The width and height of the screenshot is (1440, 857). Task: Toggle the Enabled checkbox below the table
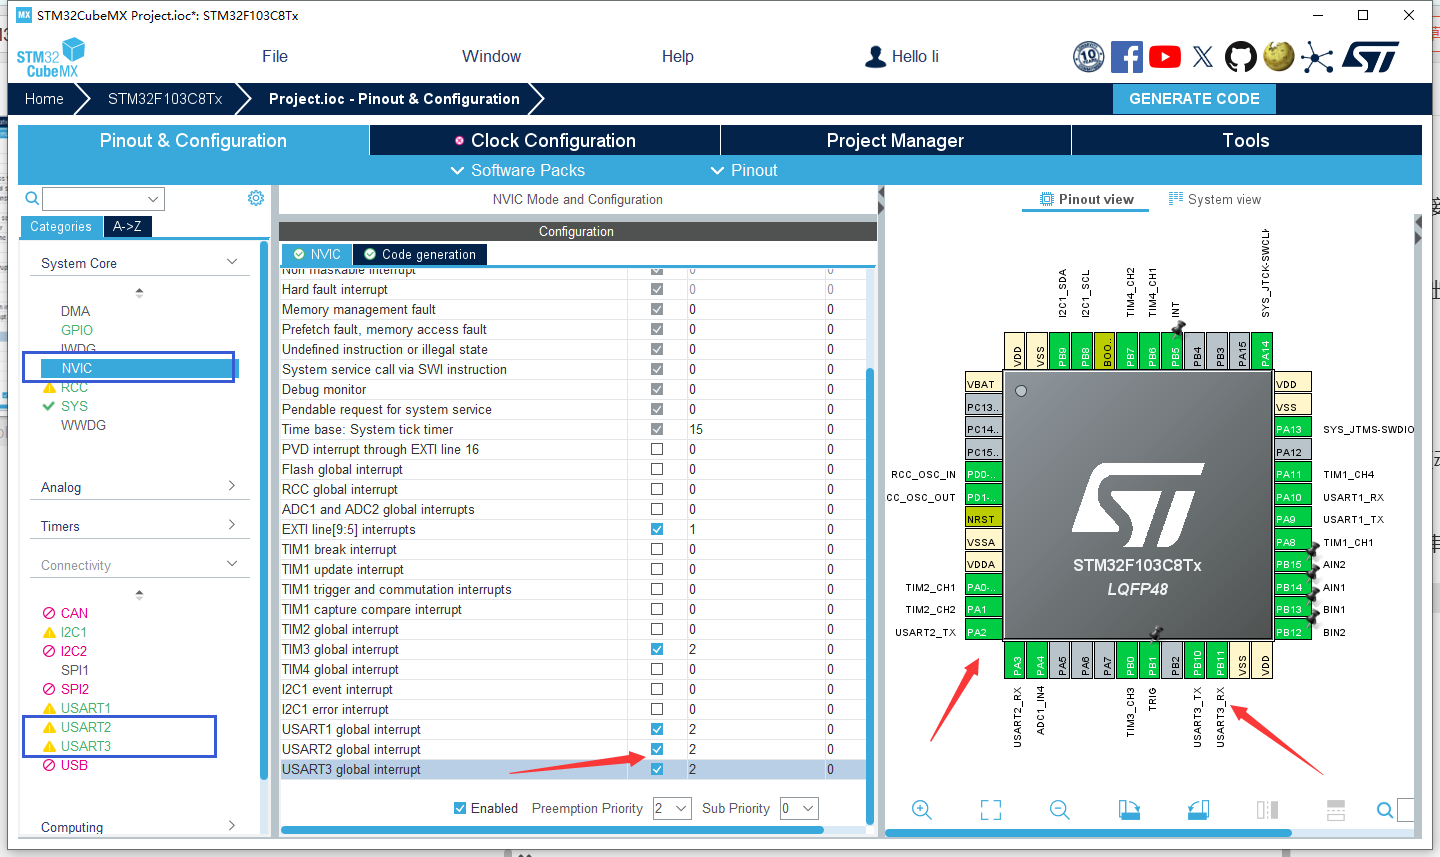click(x=460, y=808)
